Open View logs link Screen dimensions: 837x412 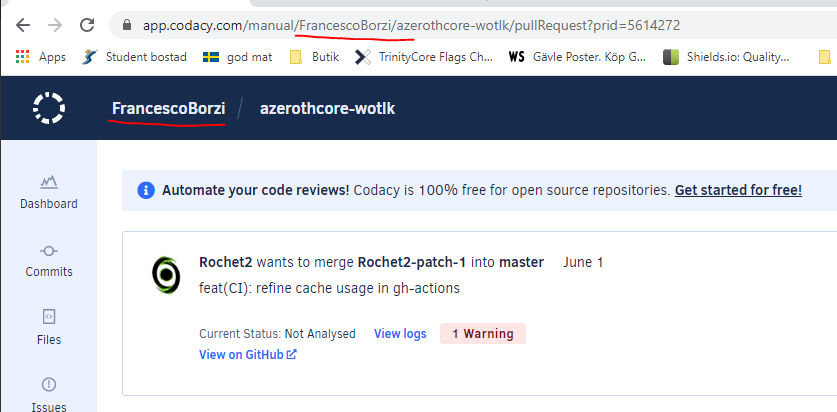coord(400,334)
